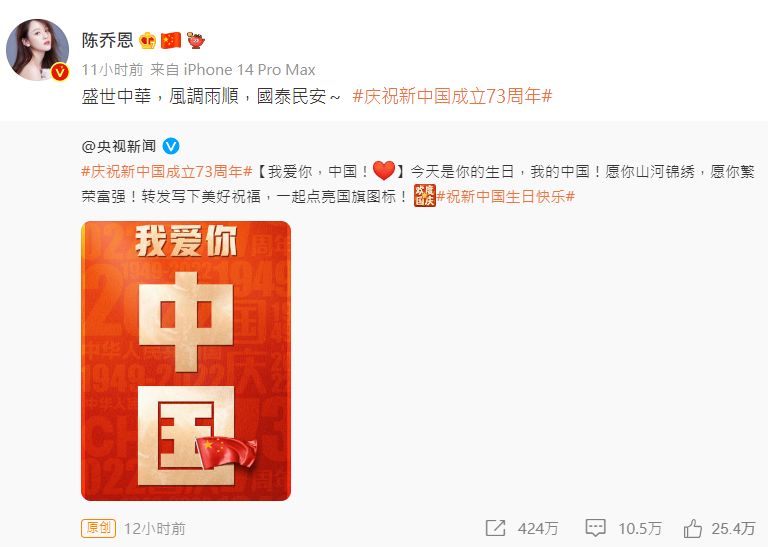Open hashtag 庆祝新中国成立73周年 in 陈乔恩's post
Image resolution: width=768 pixels, height=547 pixels.
pyautogui.click(x=452, y=95)
